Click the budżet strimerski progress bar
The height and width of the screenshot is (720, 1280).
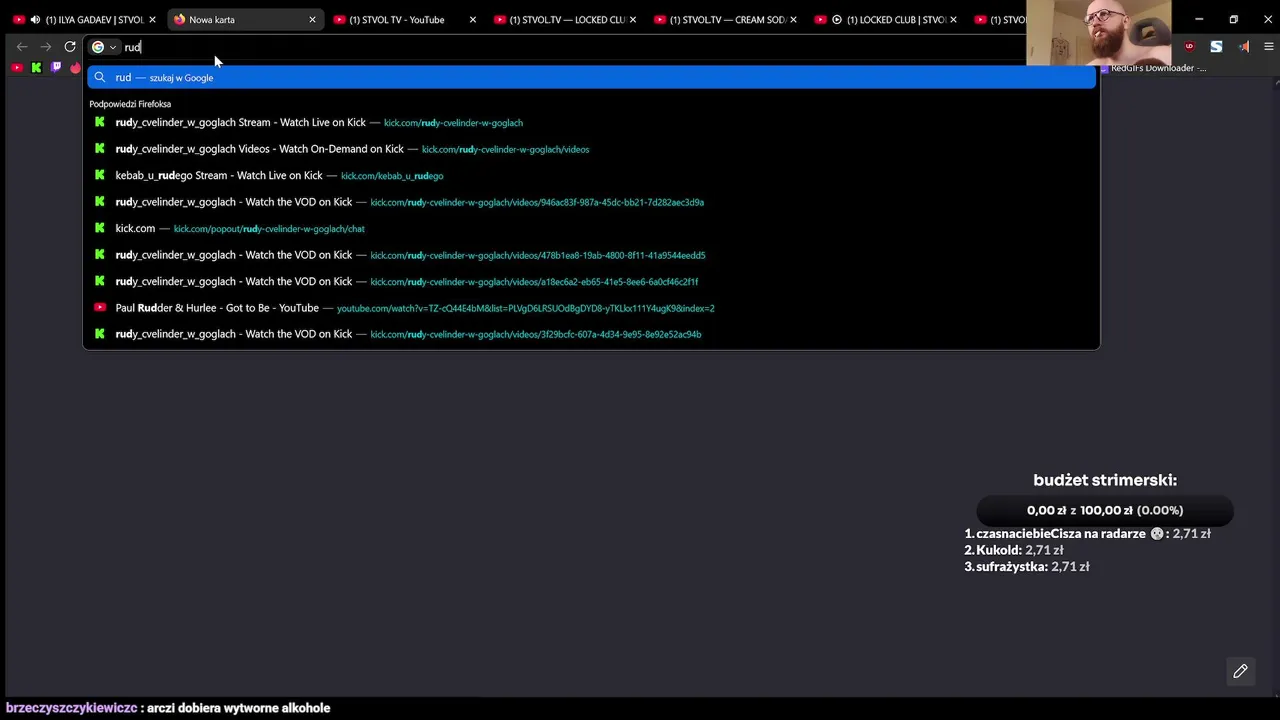point(1105,510)
